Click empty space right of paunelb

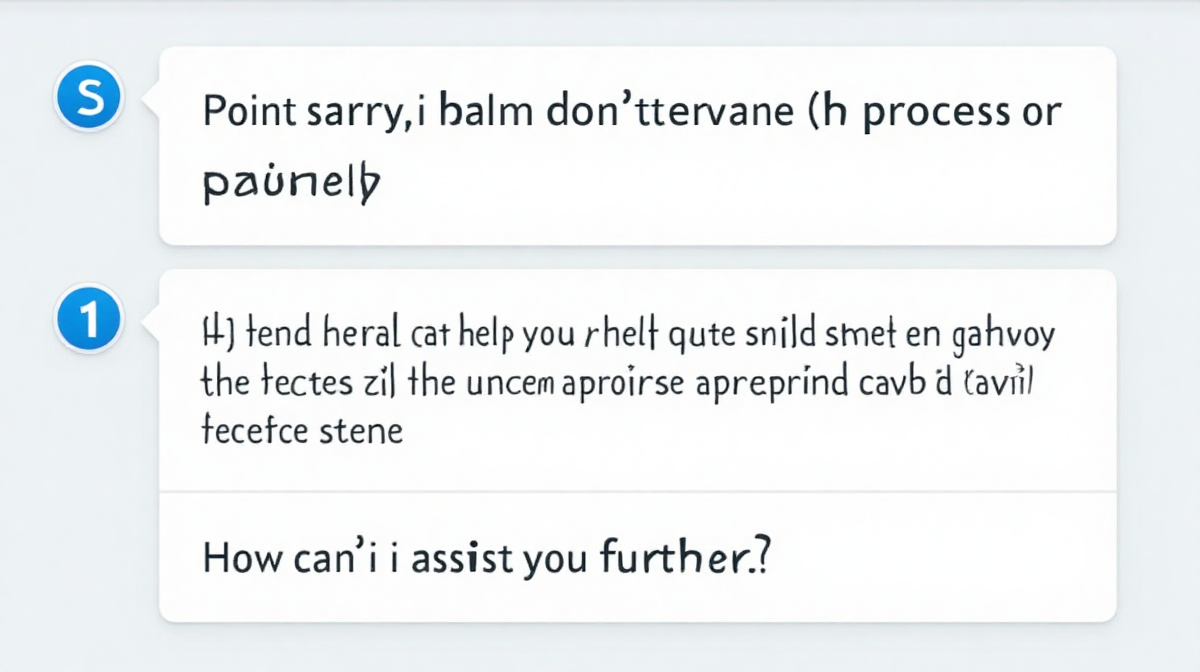[740, 184]
